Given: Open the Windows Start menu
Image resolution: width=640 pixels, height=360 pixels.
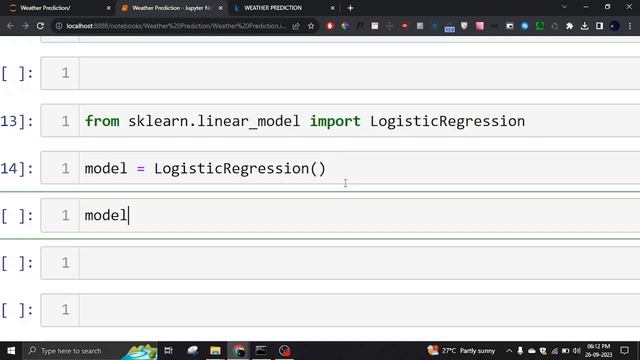Looking at the screenshot, I should click(11, 351).
